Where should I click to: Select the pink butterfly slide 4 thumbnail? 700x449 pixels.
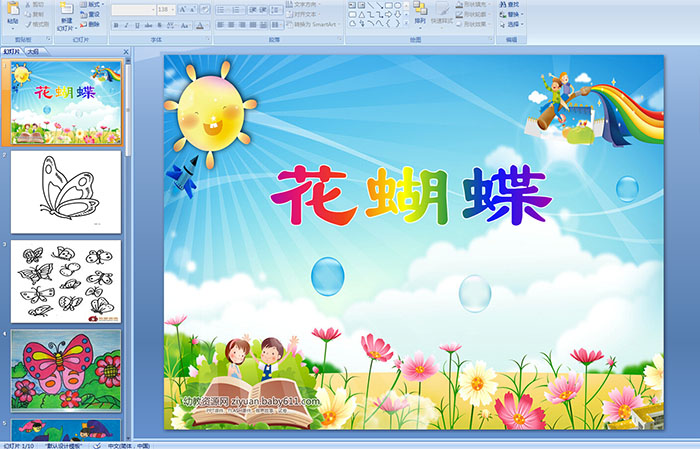point(66,368)
